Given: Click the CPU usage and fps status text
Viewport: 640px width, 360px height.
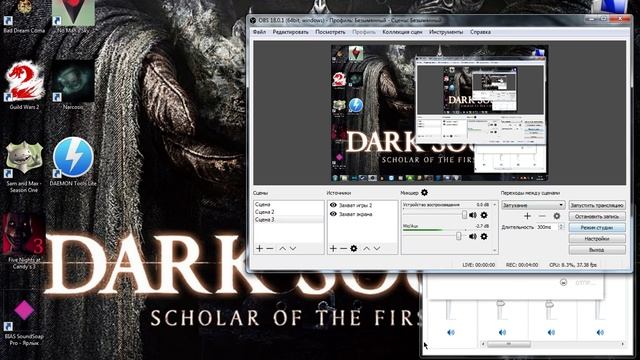Looking at the screenshot, I should click(573, 265).
